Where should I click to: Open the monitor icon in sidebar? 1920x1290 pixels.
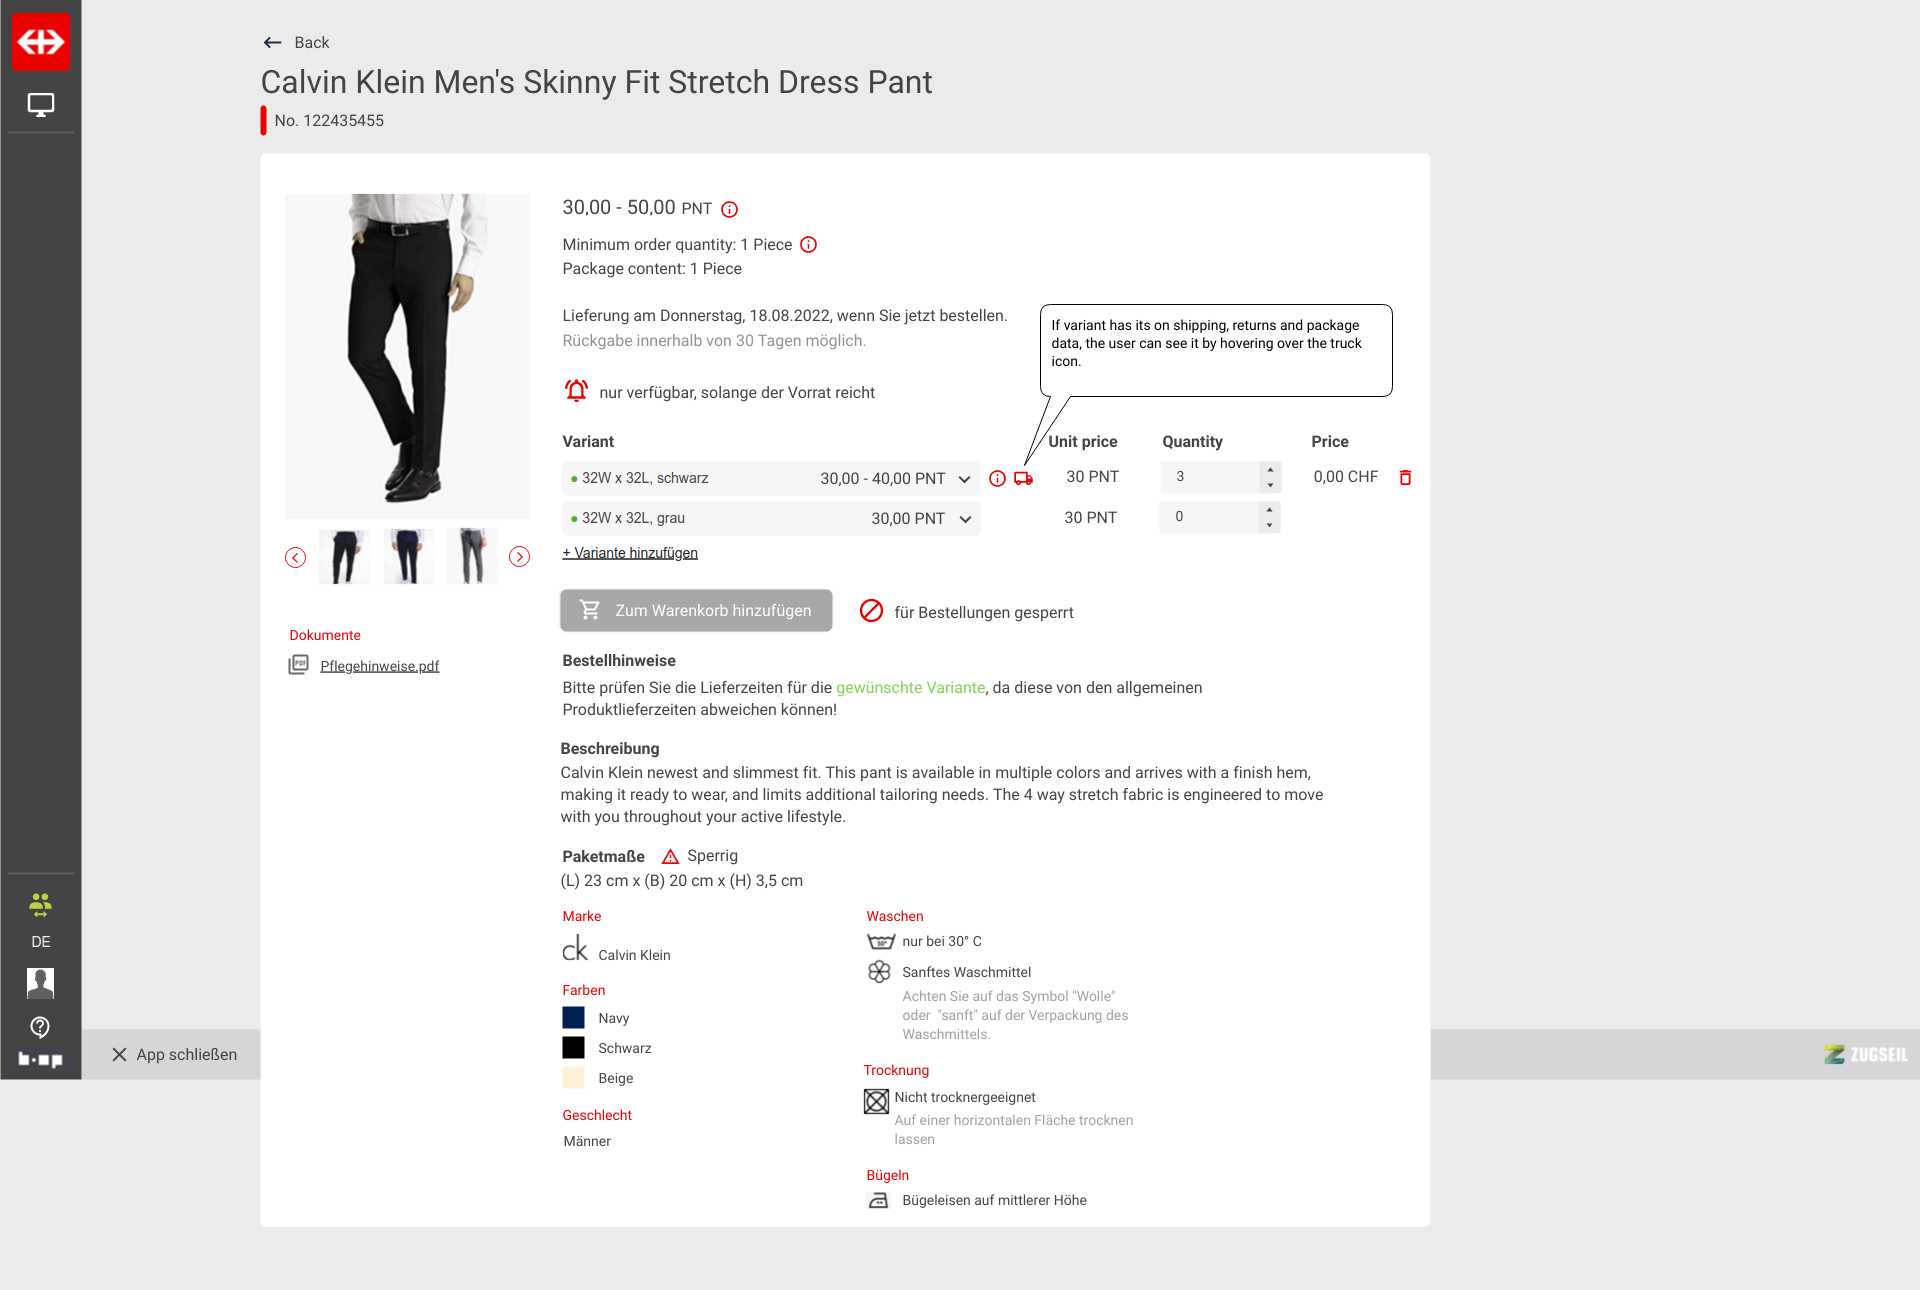coord(41,105)
